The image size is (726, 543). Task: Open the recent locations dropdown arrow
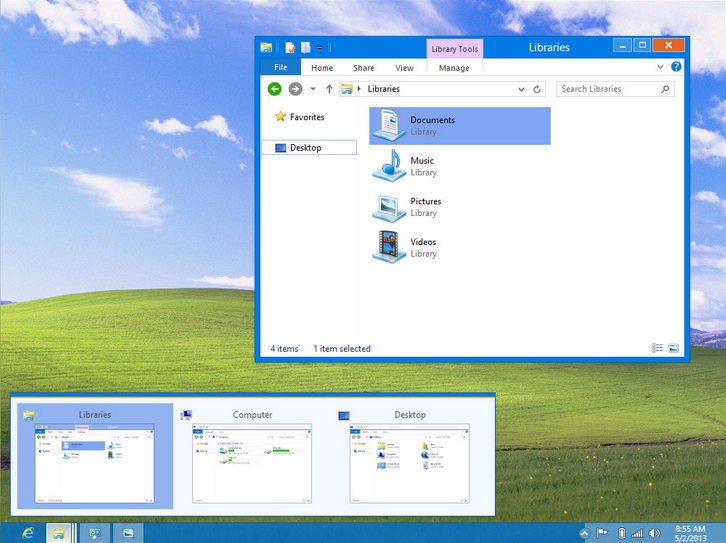tap(313, 89)
